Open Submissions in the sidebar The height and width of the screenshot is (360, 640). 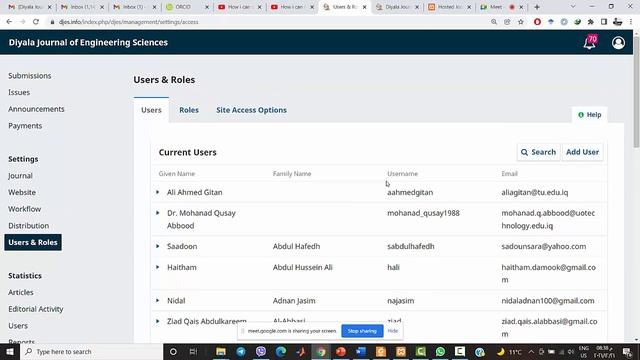30,76
